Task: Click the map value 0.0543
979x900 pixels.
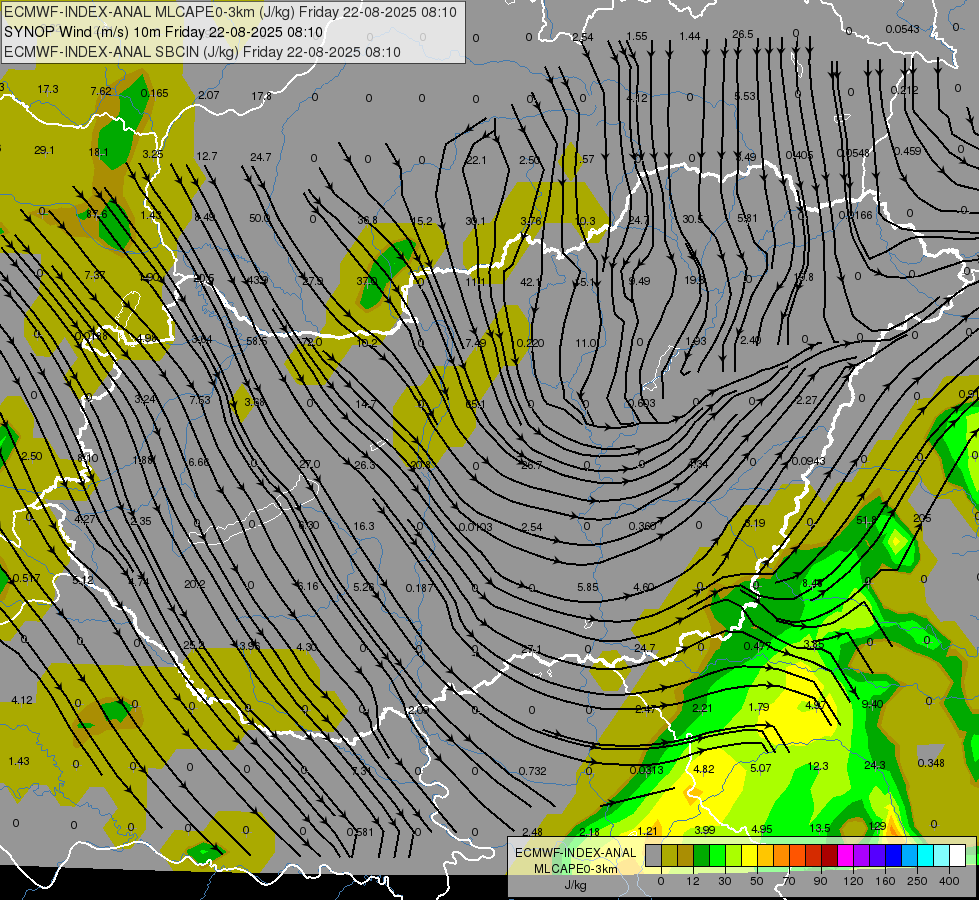Action: 902,29
